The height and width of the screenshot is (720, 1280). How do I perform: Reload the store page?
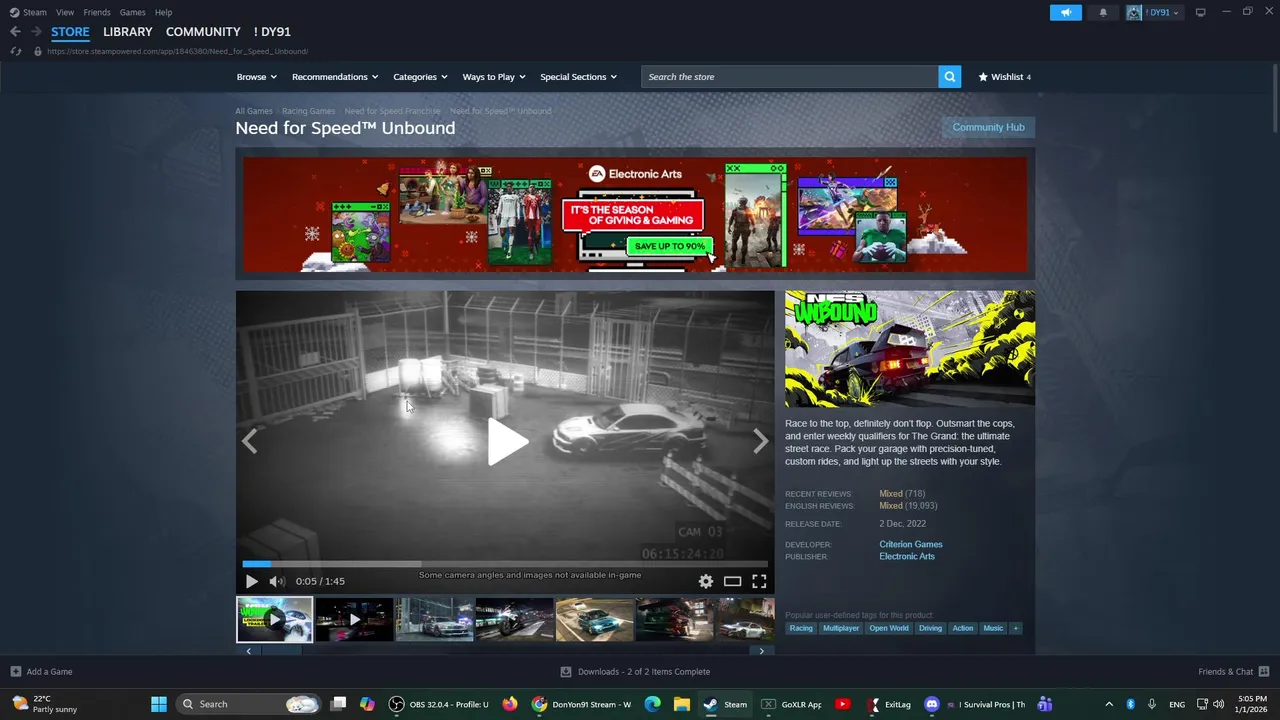click(16, 51)
